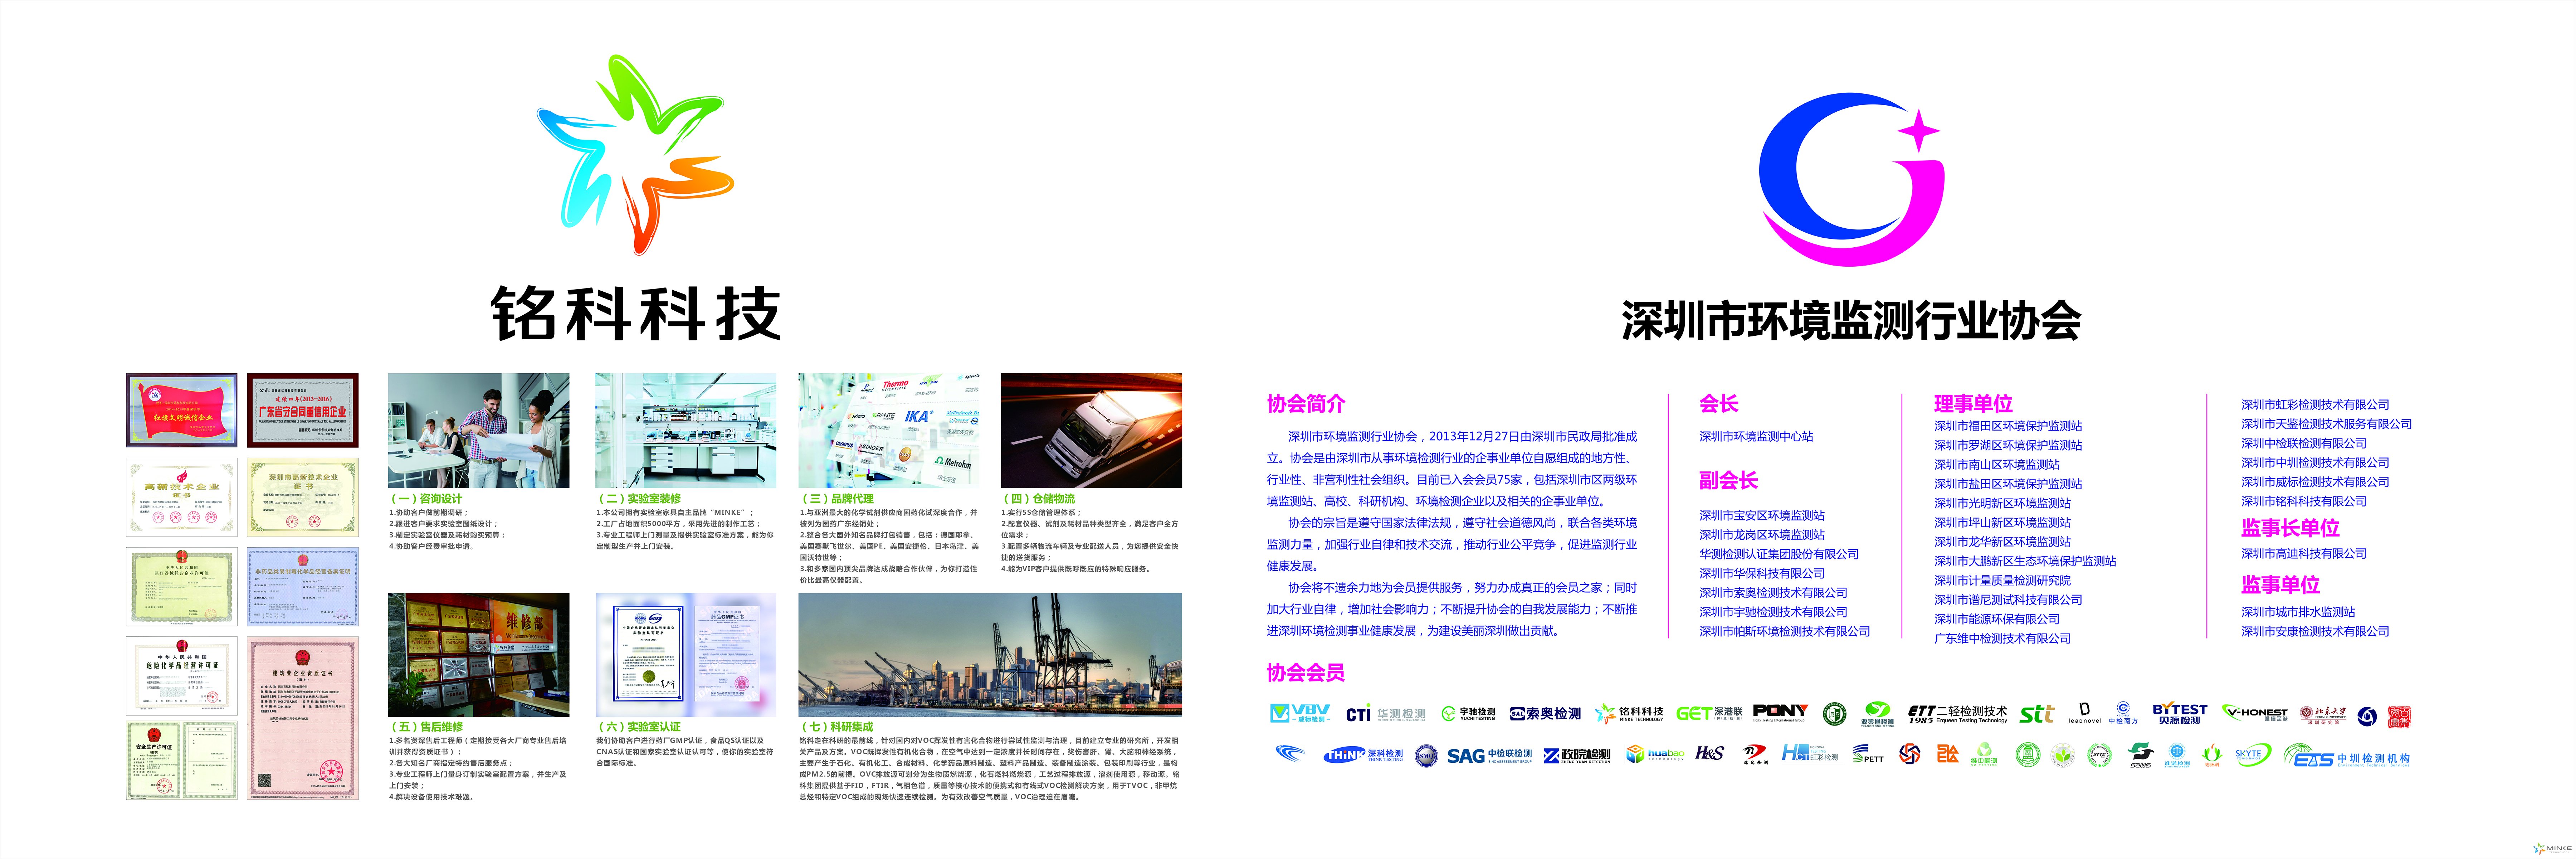Click 深圳市高迪科技有限公司 entry
Image resolution: width=2576 pixels, height=859 pixels.
(2304, 554)
